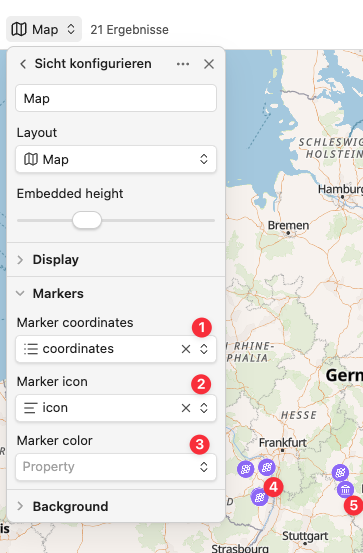This screenshot has width=363, height=553.
Task: Expand the Background section
Action: [116, 506]
